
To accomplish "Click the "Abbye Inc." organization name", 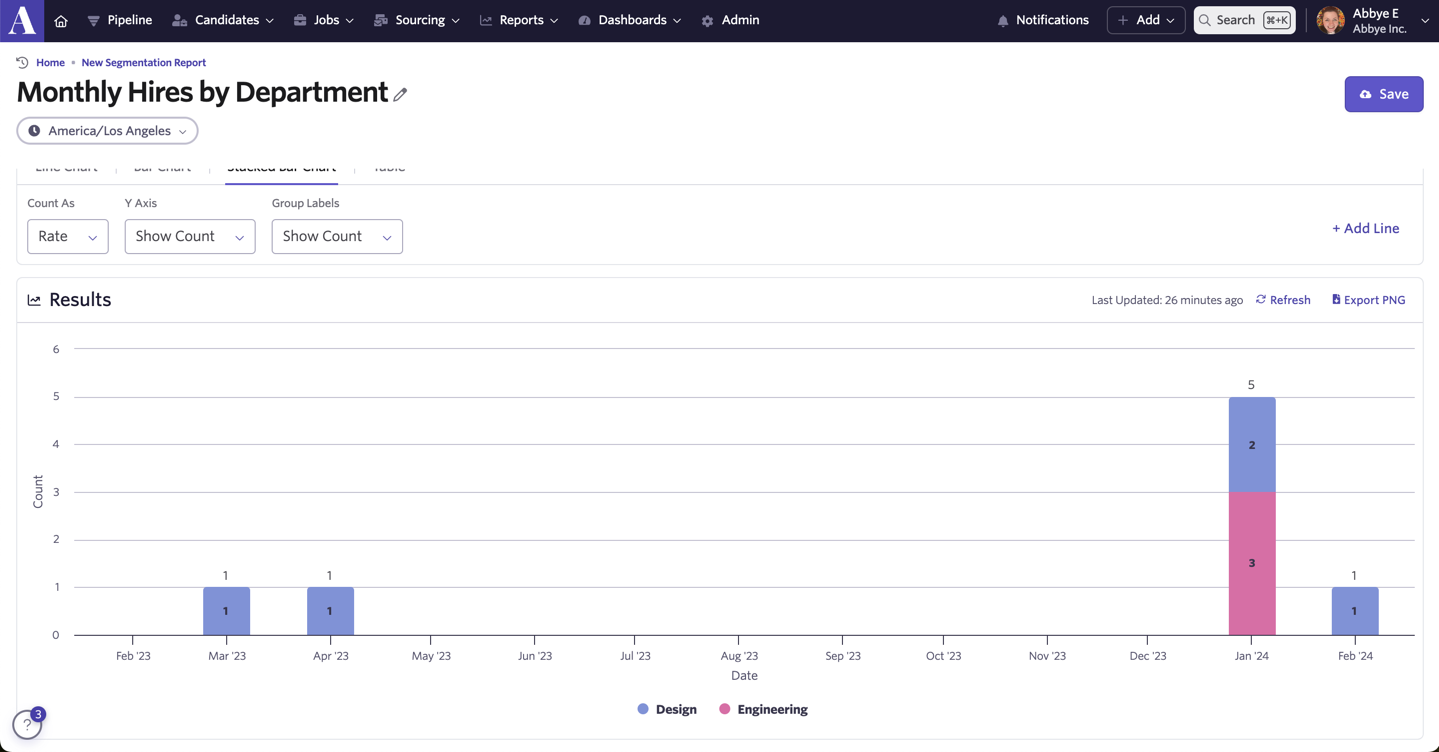I will (x=1380, y=29).
